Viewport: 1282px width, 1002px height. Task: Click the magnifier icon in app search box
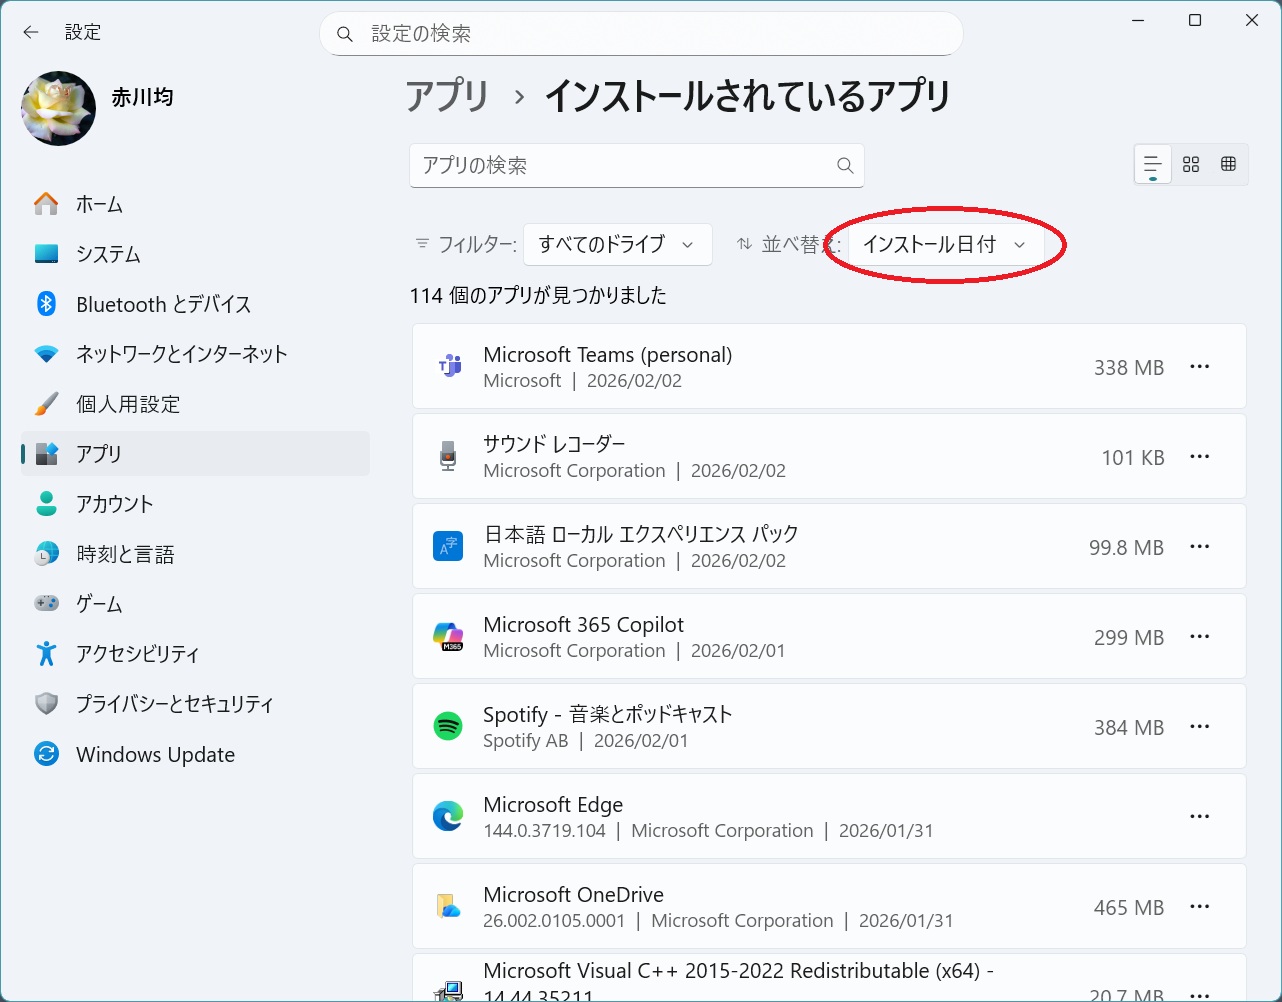(x=845, y=166)
